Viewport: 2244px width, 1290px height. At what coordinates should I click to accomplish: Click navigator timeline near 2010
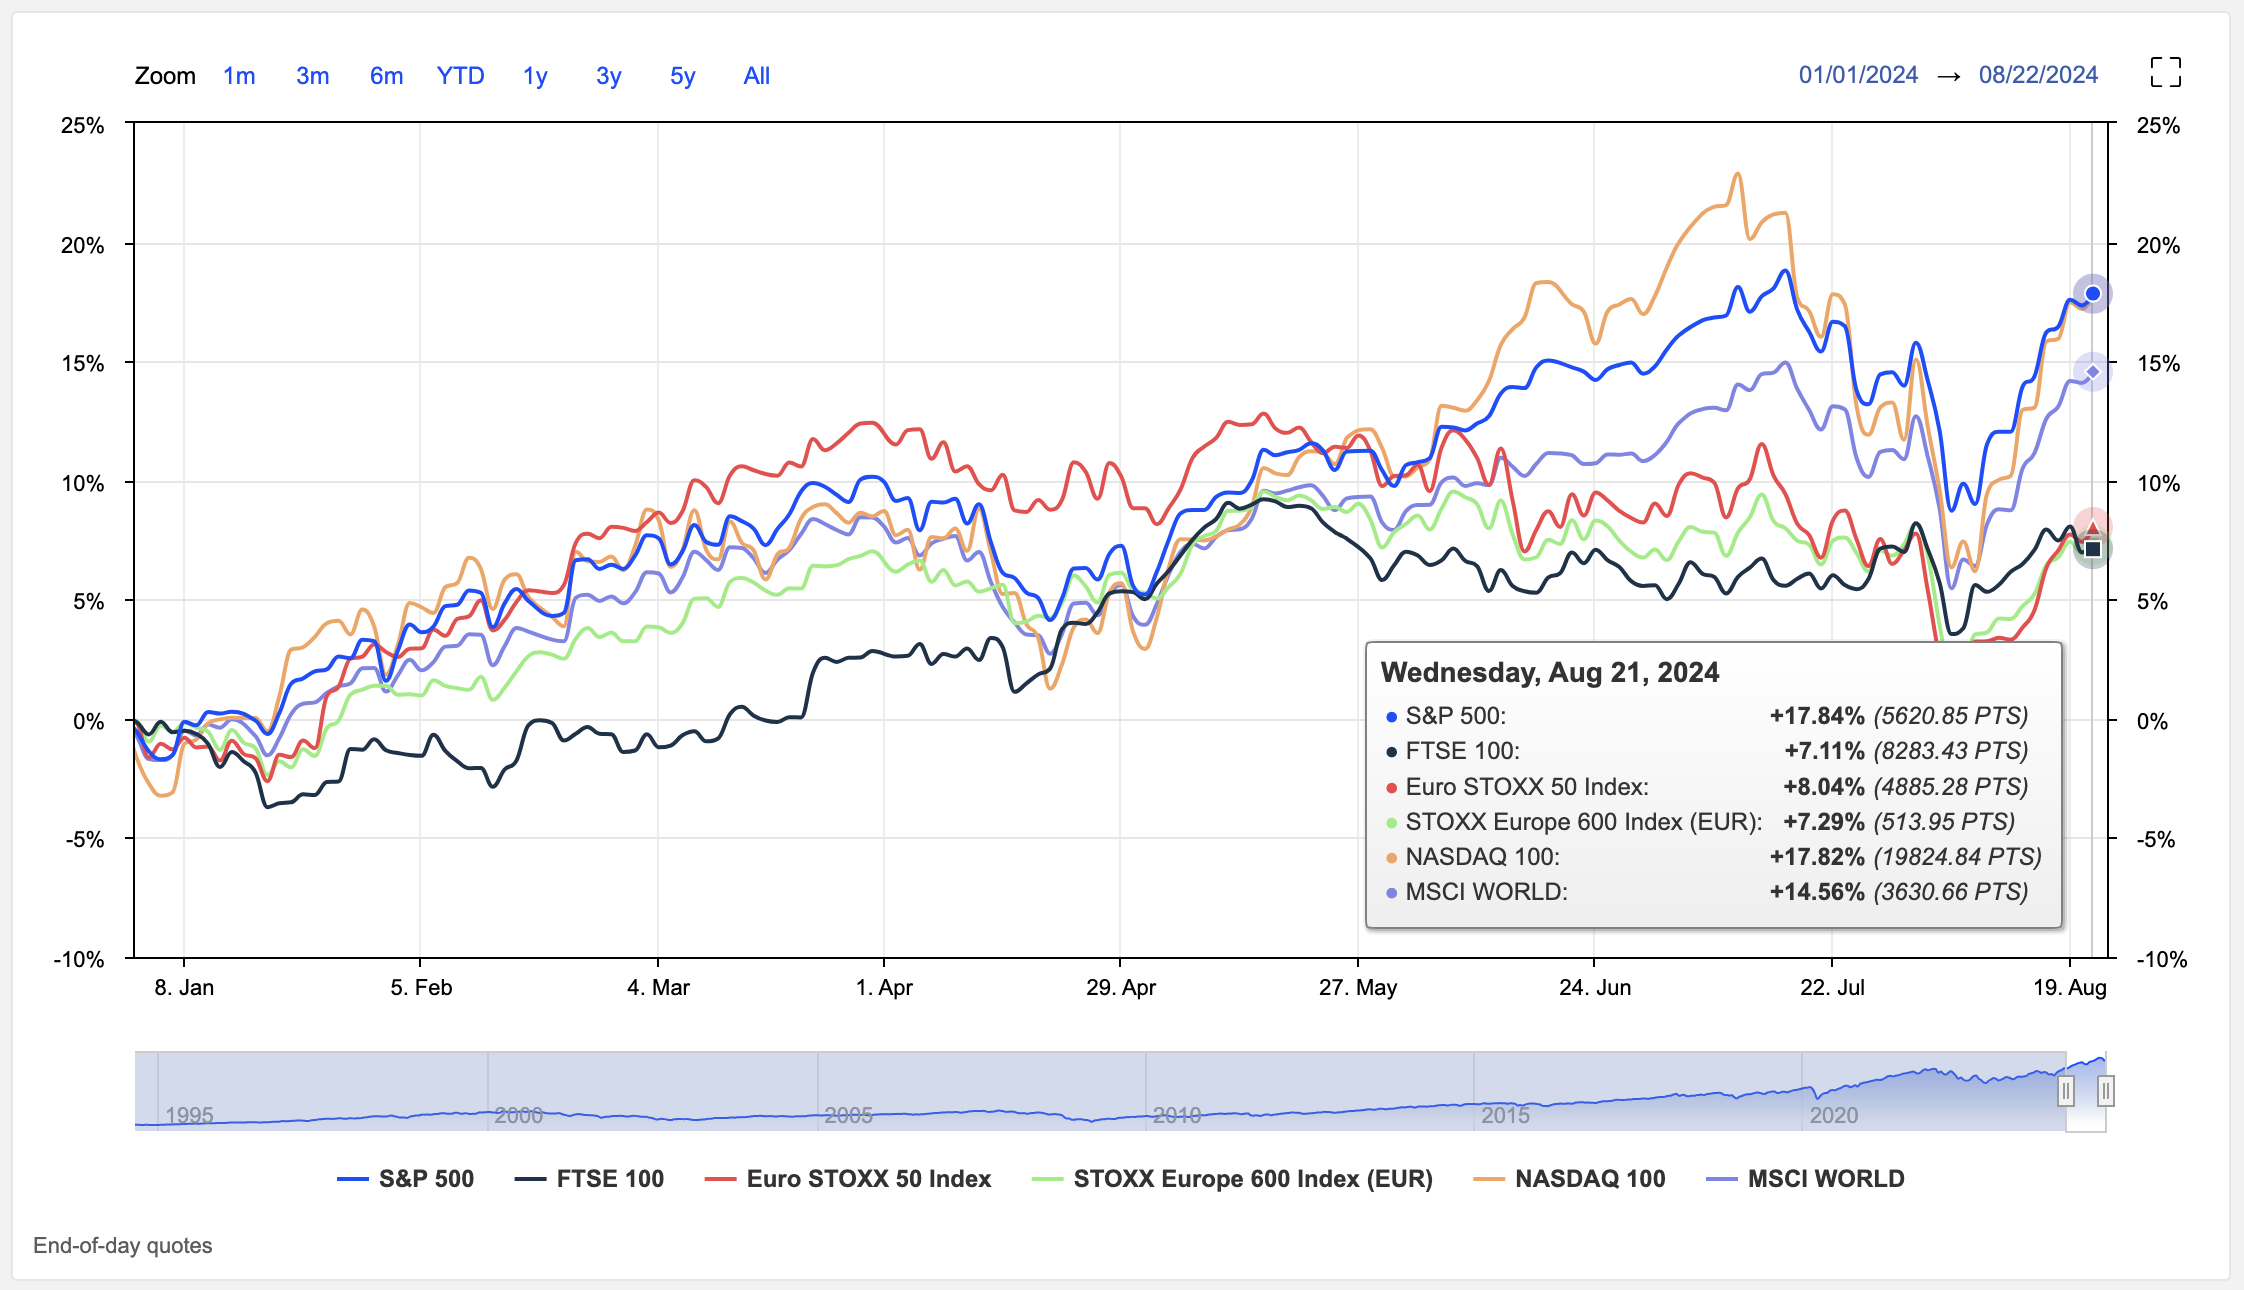pyautogui.click(x=1177, y=1114)
